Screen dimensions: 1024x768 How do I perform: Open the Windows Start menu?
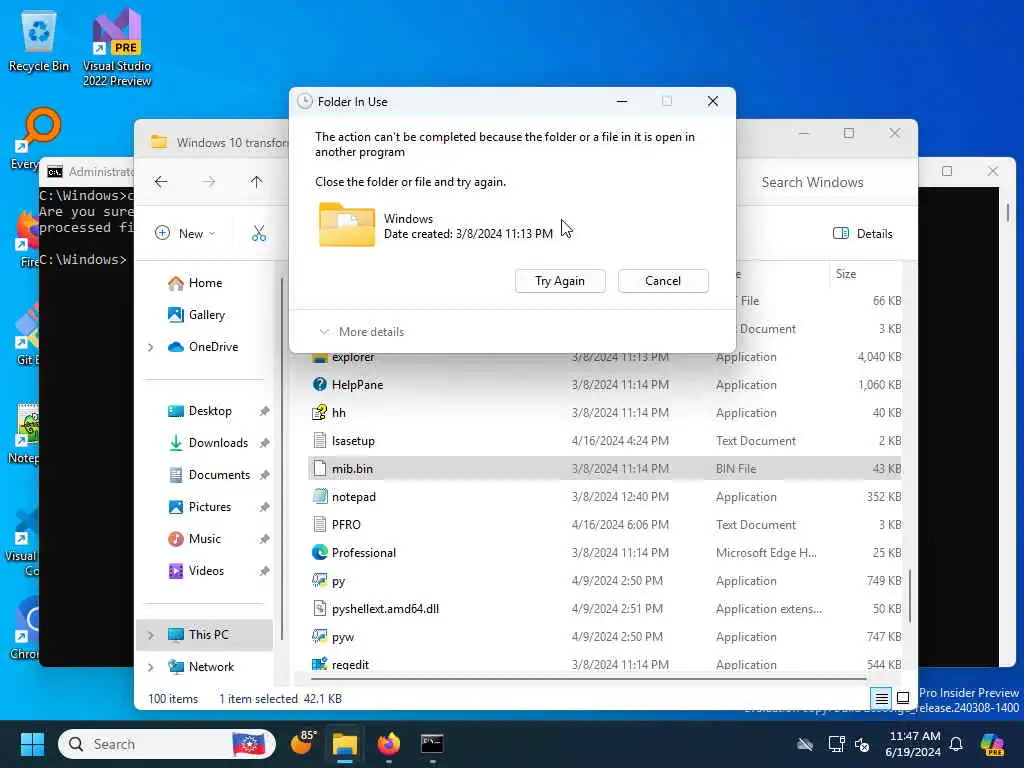pos(32,744)
